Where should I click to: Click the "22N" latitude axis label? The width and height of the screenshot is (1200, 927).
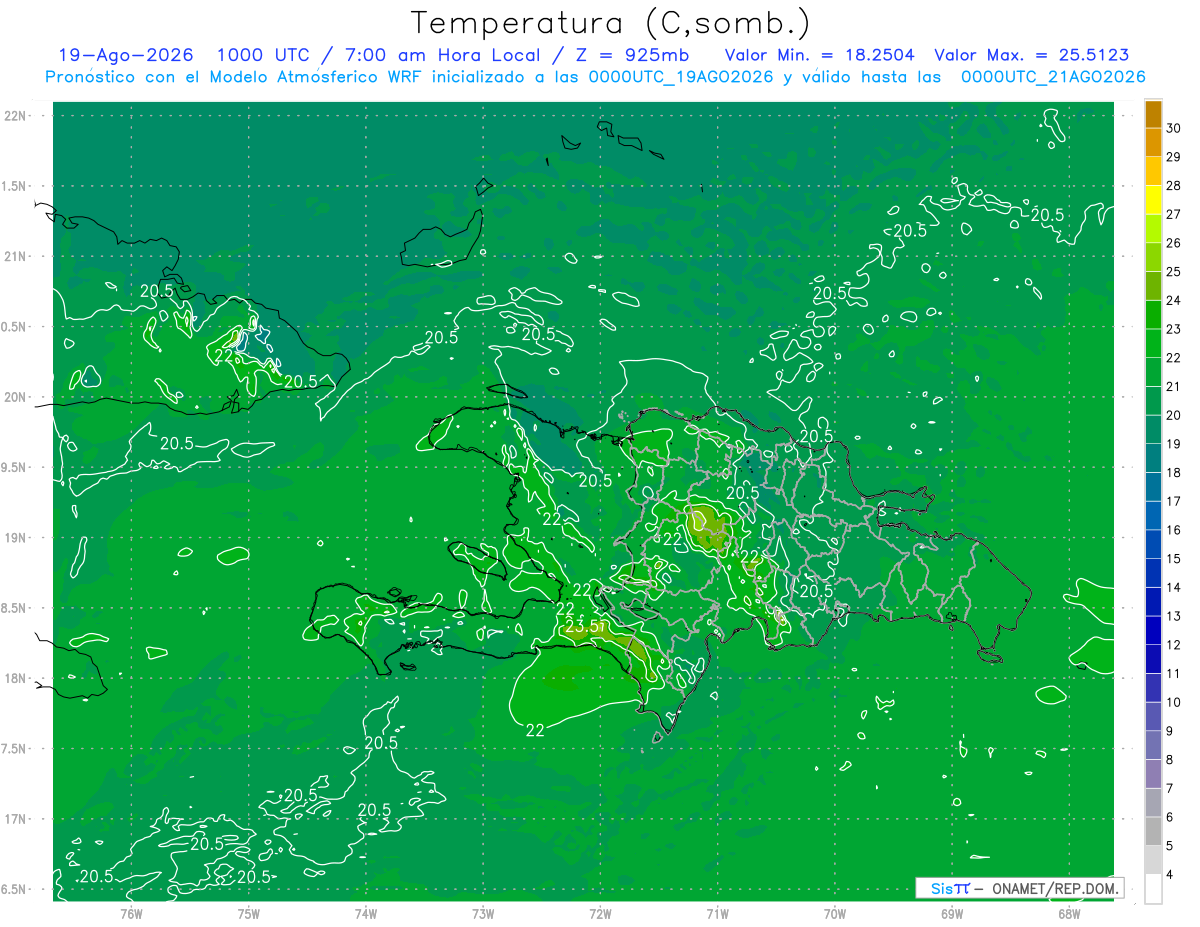(x=15, y=116)
